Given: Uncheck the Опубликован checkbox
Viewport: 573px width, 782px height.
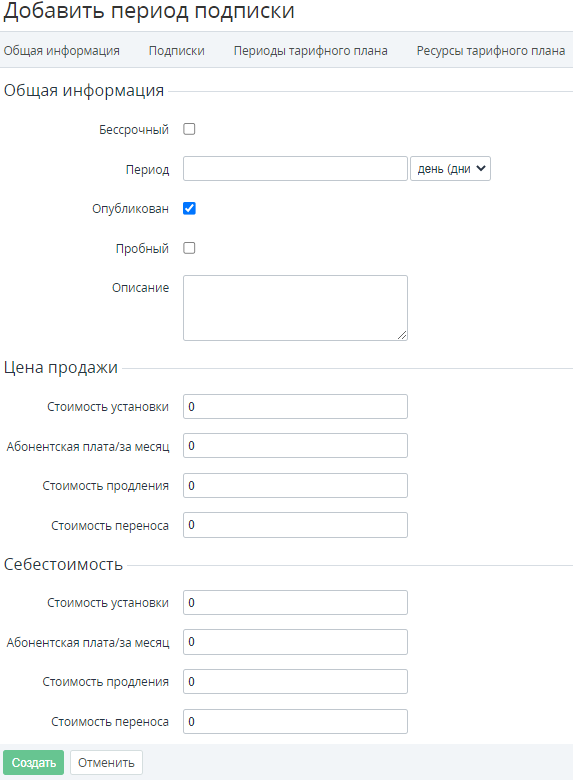Looking at the screenshot, I should [x=189, y=208].
